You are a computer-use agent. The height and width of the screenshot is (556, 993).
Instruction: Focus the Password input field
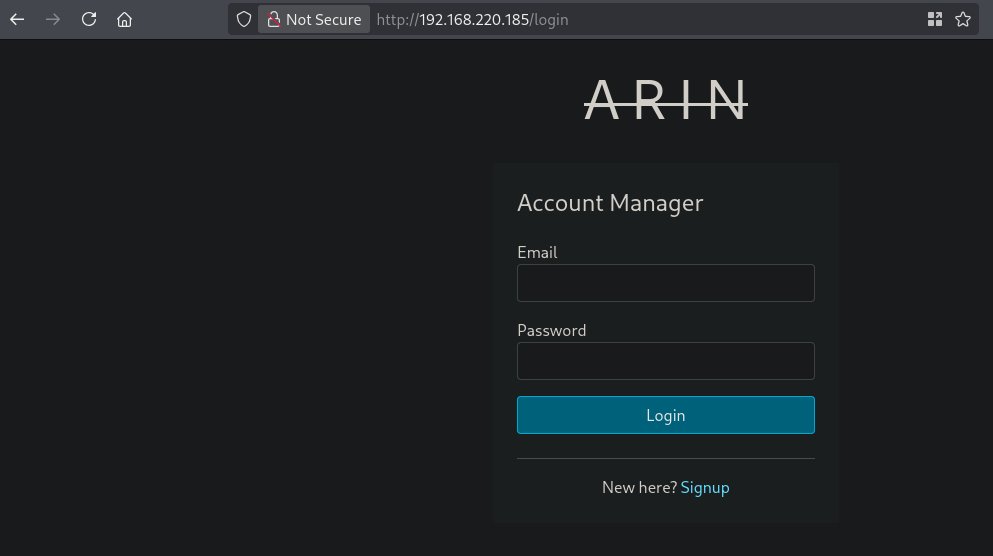click(x=666, y=361)
